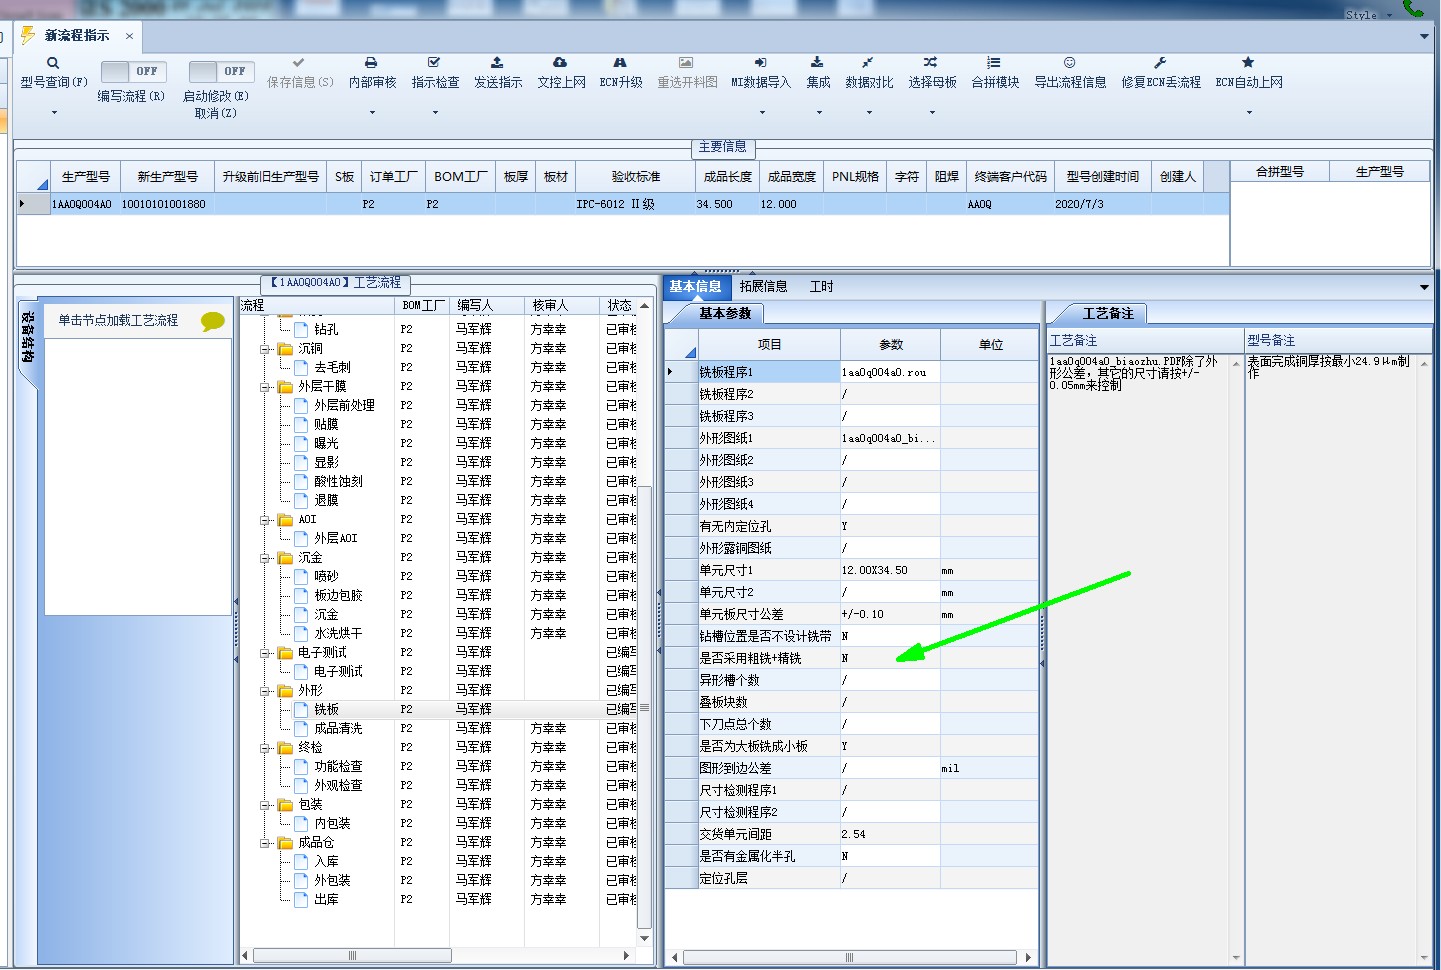
Task: Click 合拼模块 list icon
Action: coord(994,63)
